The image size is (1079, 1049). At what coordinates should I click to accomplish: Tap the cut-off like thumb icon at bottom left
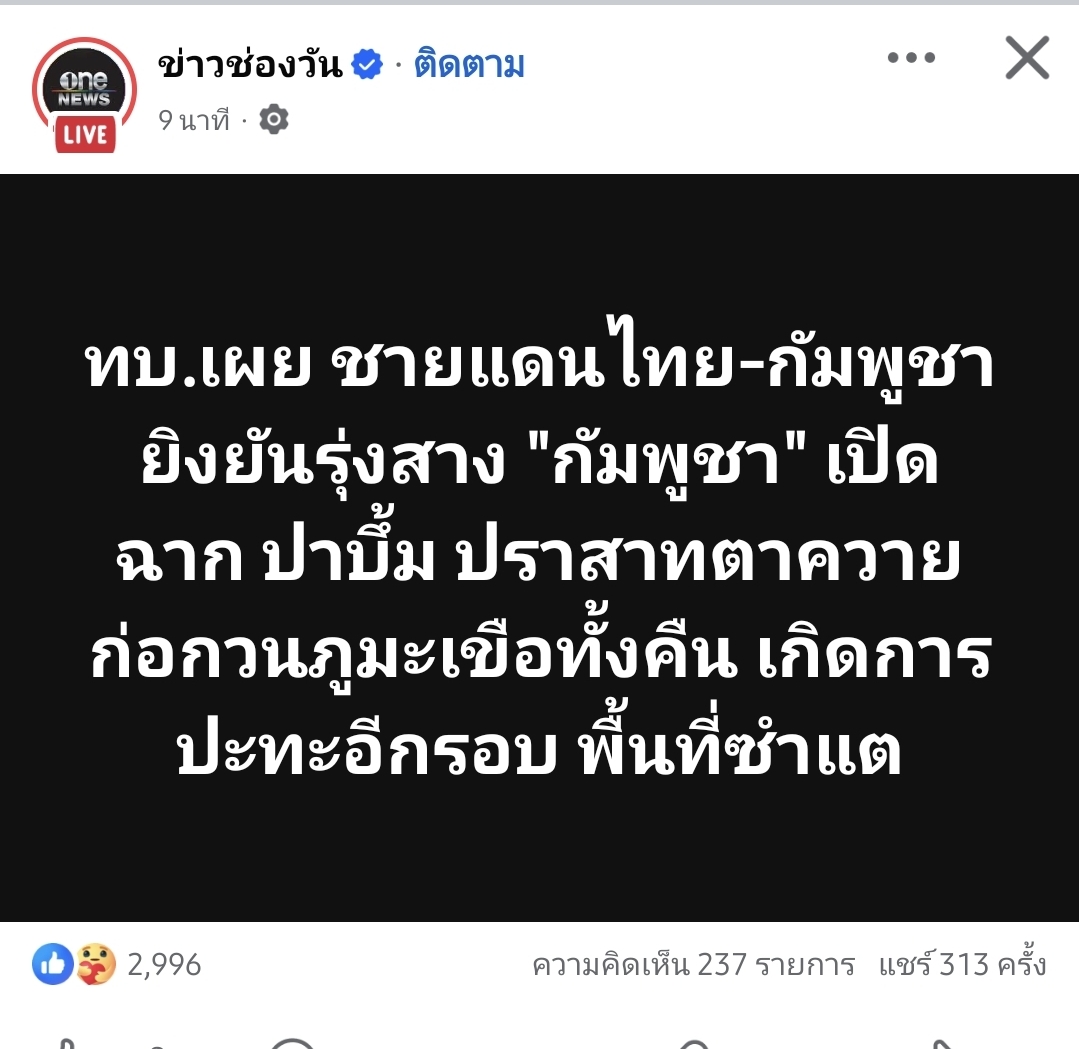pyautogui.click(x=65, y=1044)
